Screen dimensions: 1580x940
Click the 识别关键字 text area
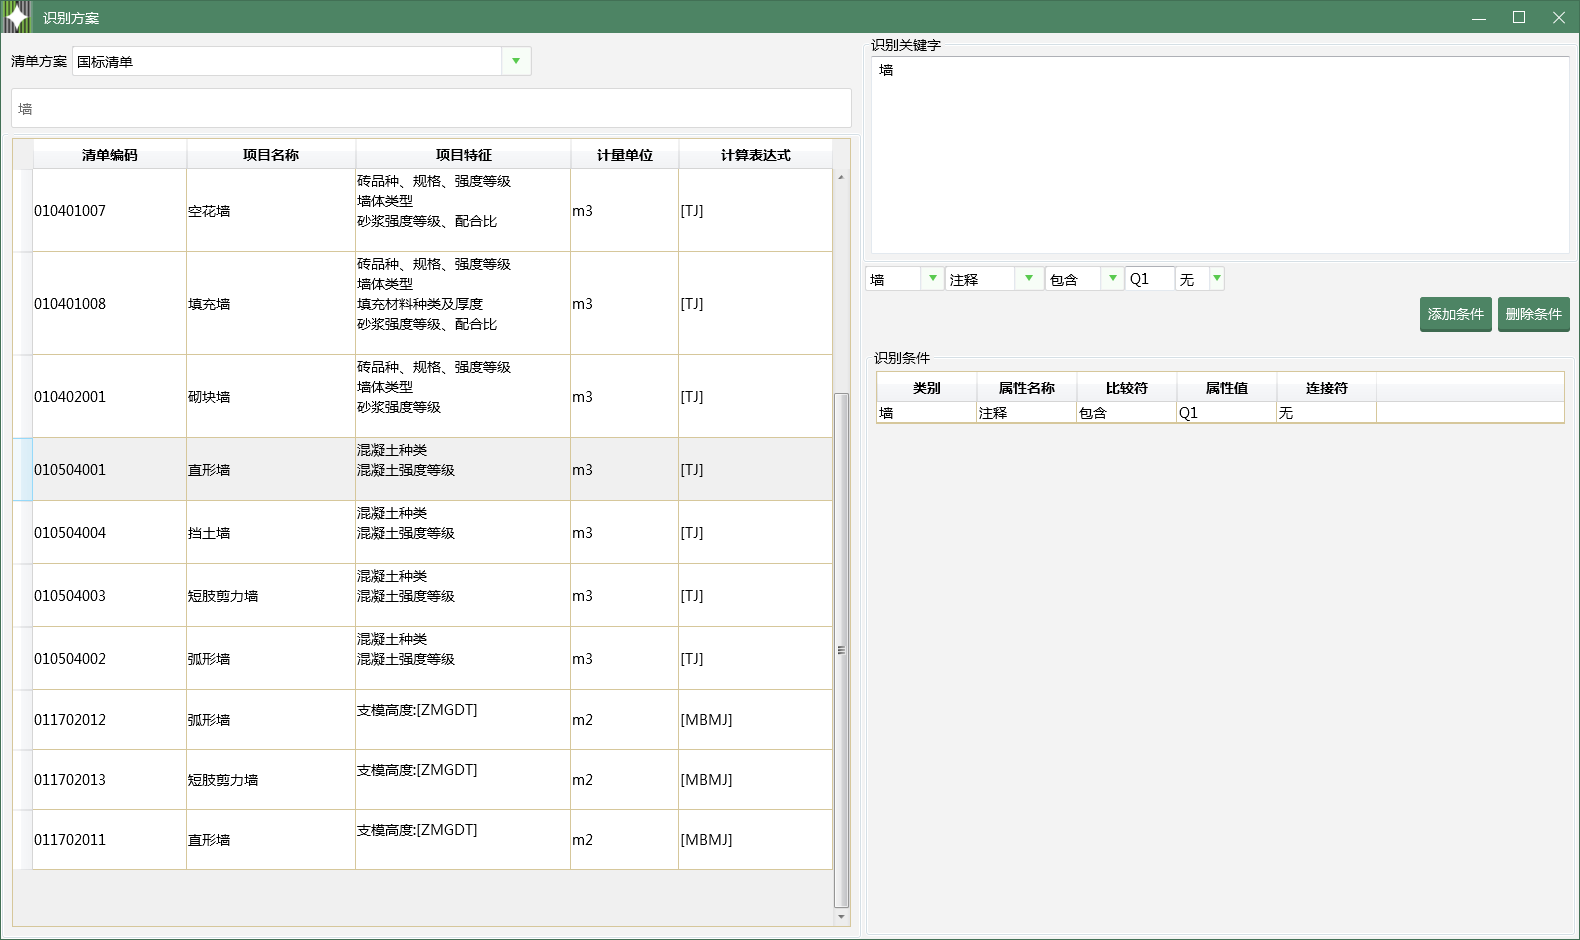tap(1220, 155)
